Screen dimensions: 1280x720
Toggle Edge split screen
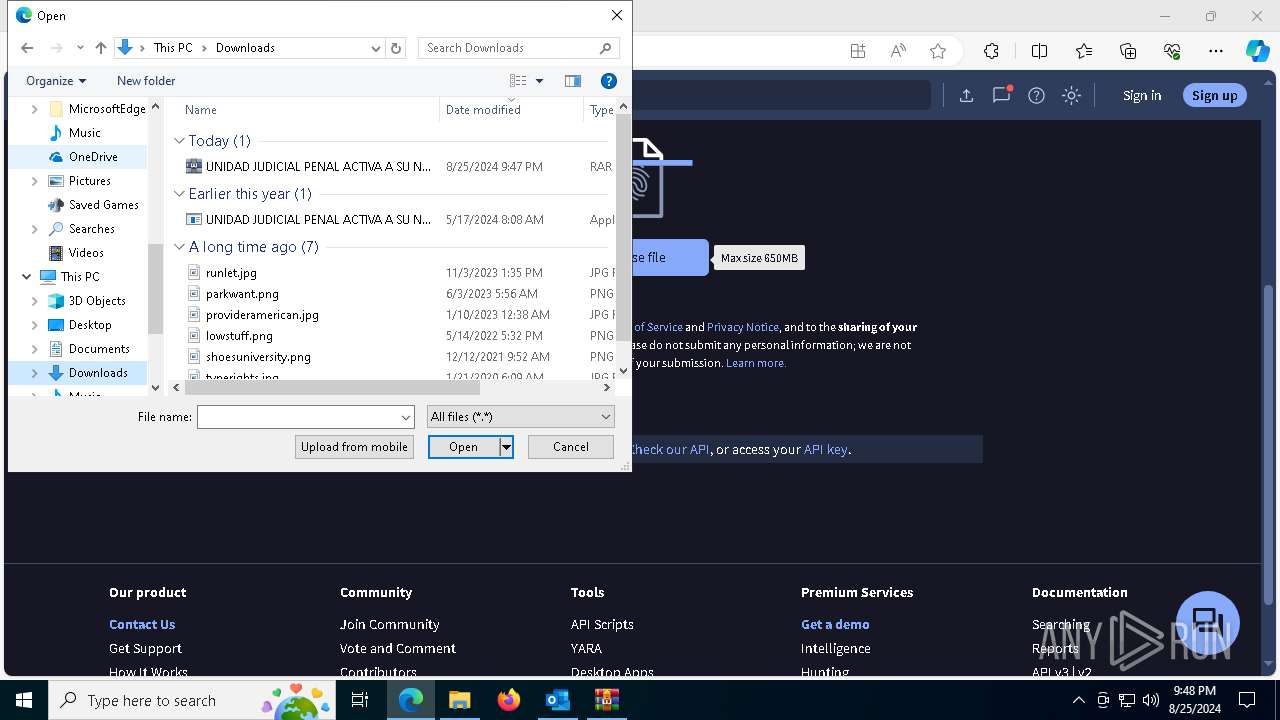tap(1039, 51)
